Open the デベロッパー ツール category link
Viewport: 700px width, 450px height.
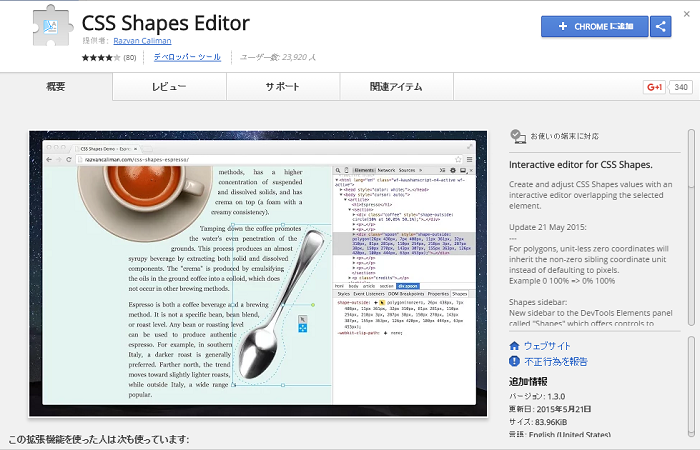[x=187, y=57]
